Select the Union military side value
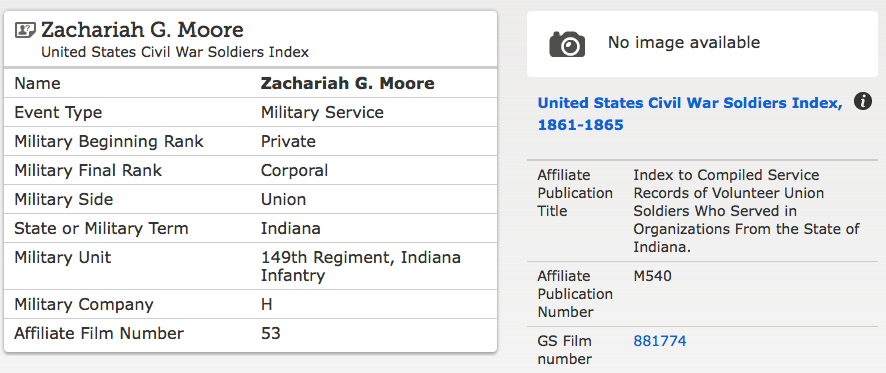Screen dimensions: 886x373 pyautogui.click(x=283, y=199)
